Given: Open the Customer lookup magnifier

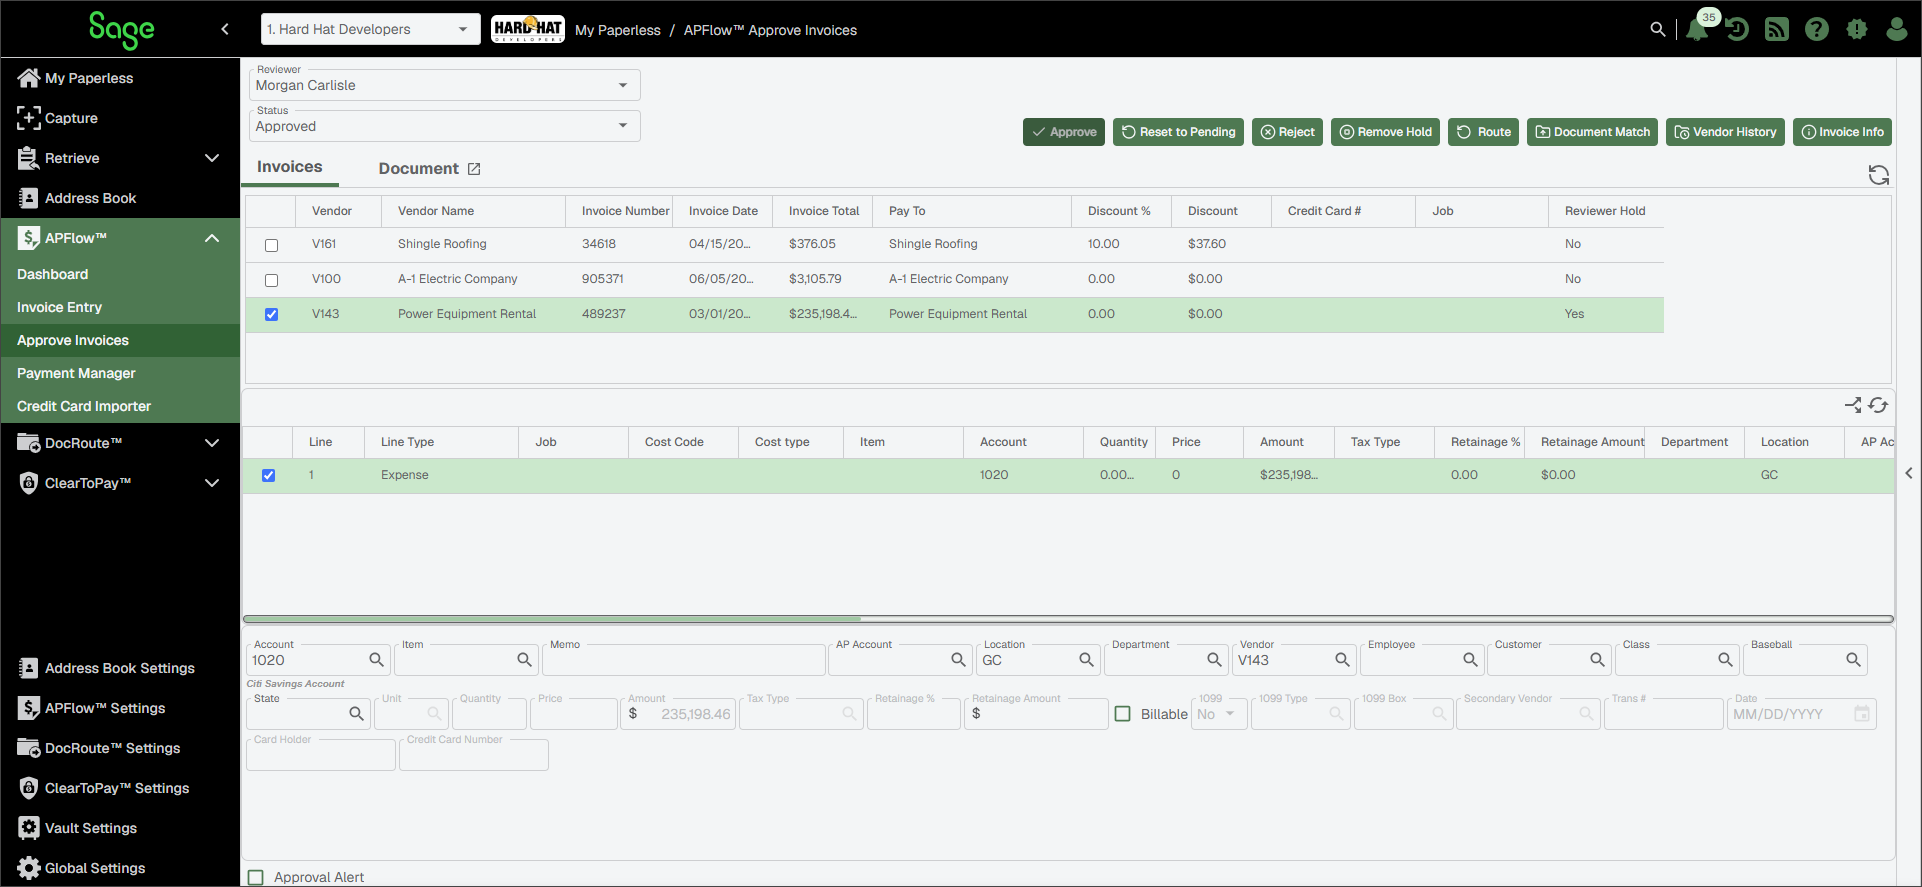Looking at the screenshot, I should 1597,660.
